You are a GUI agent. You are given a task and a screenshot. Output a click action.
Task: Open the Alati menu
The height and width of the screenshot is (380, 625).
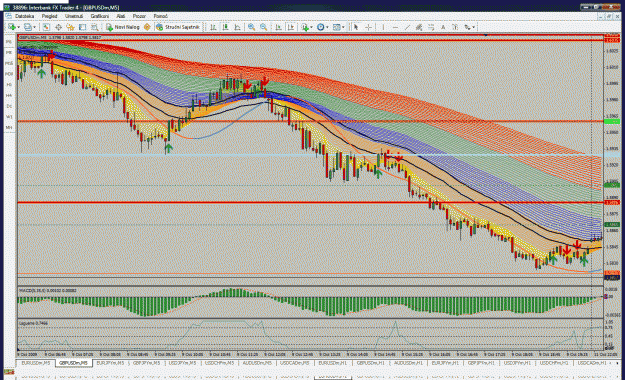coord(121,16)
